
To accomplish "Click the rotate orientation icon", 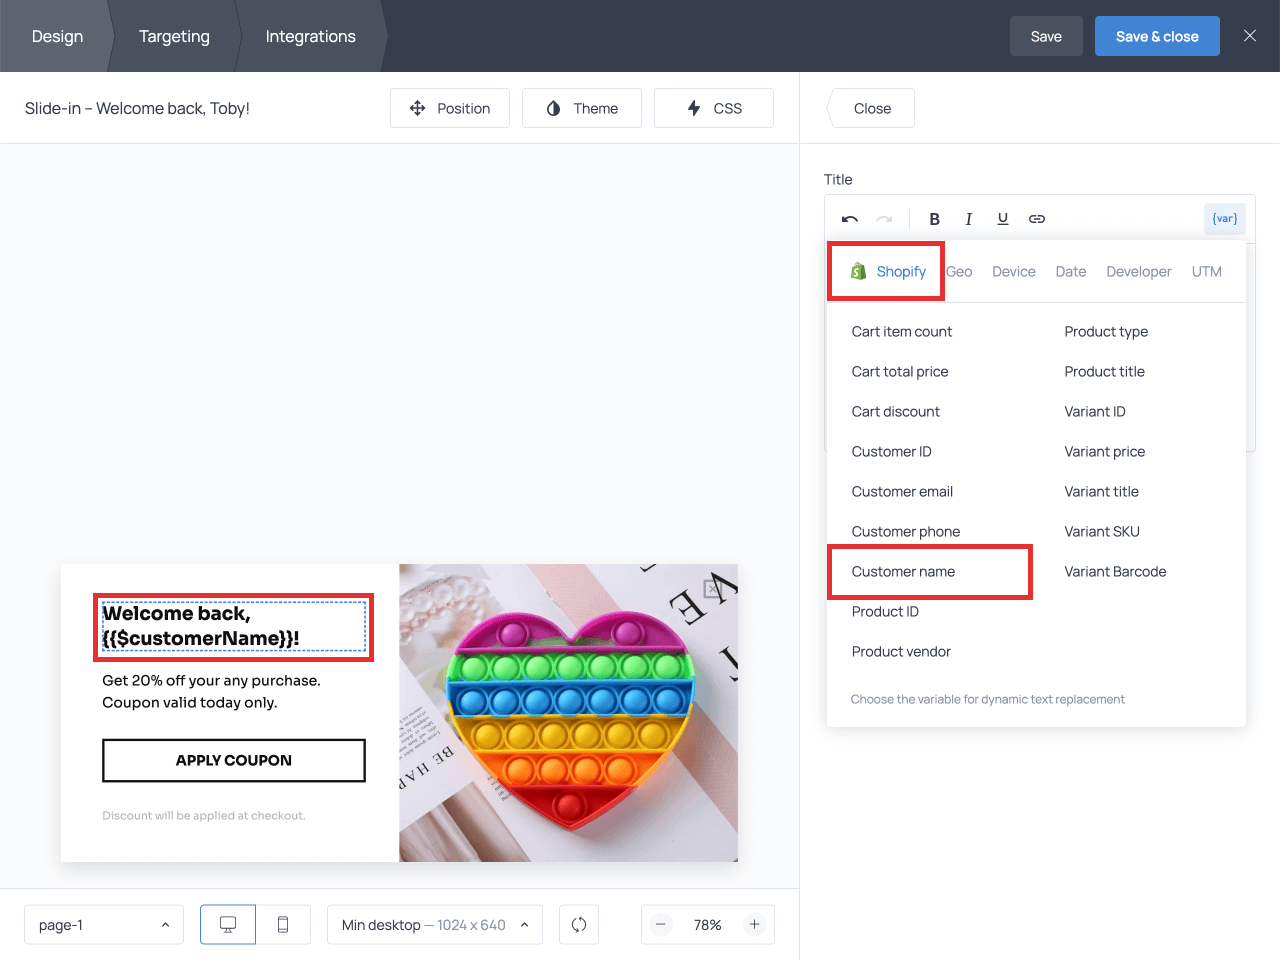I will (579, 925).
